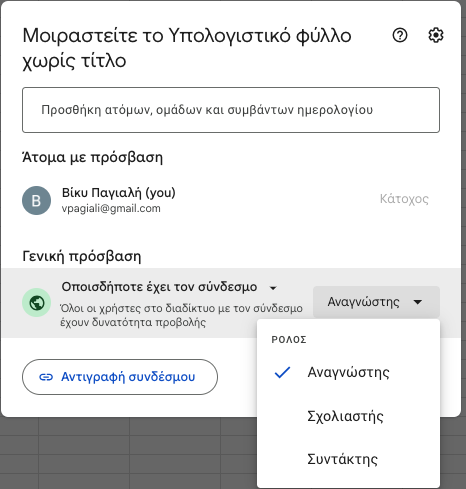Focus the Προσθήκη ατόμων input field

(x=231, y=110)
